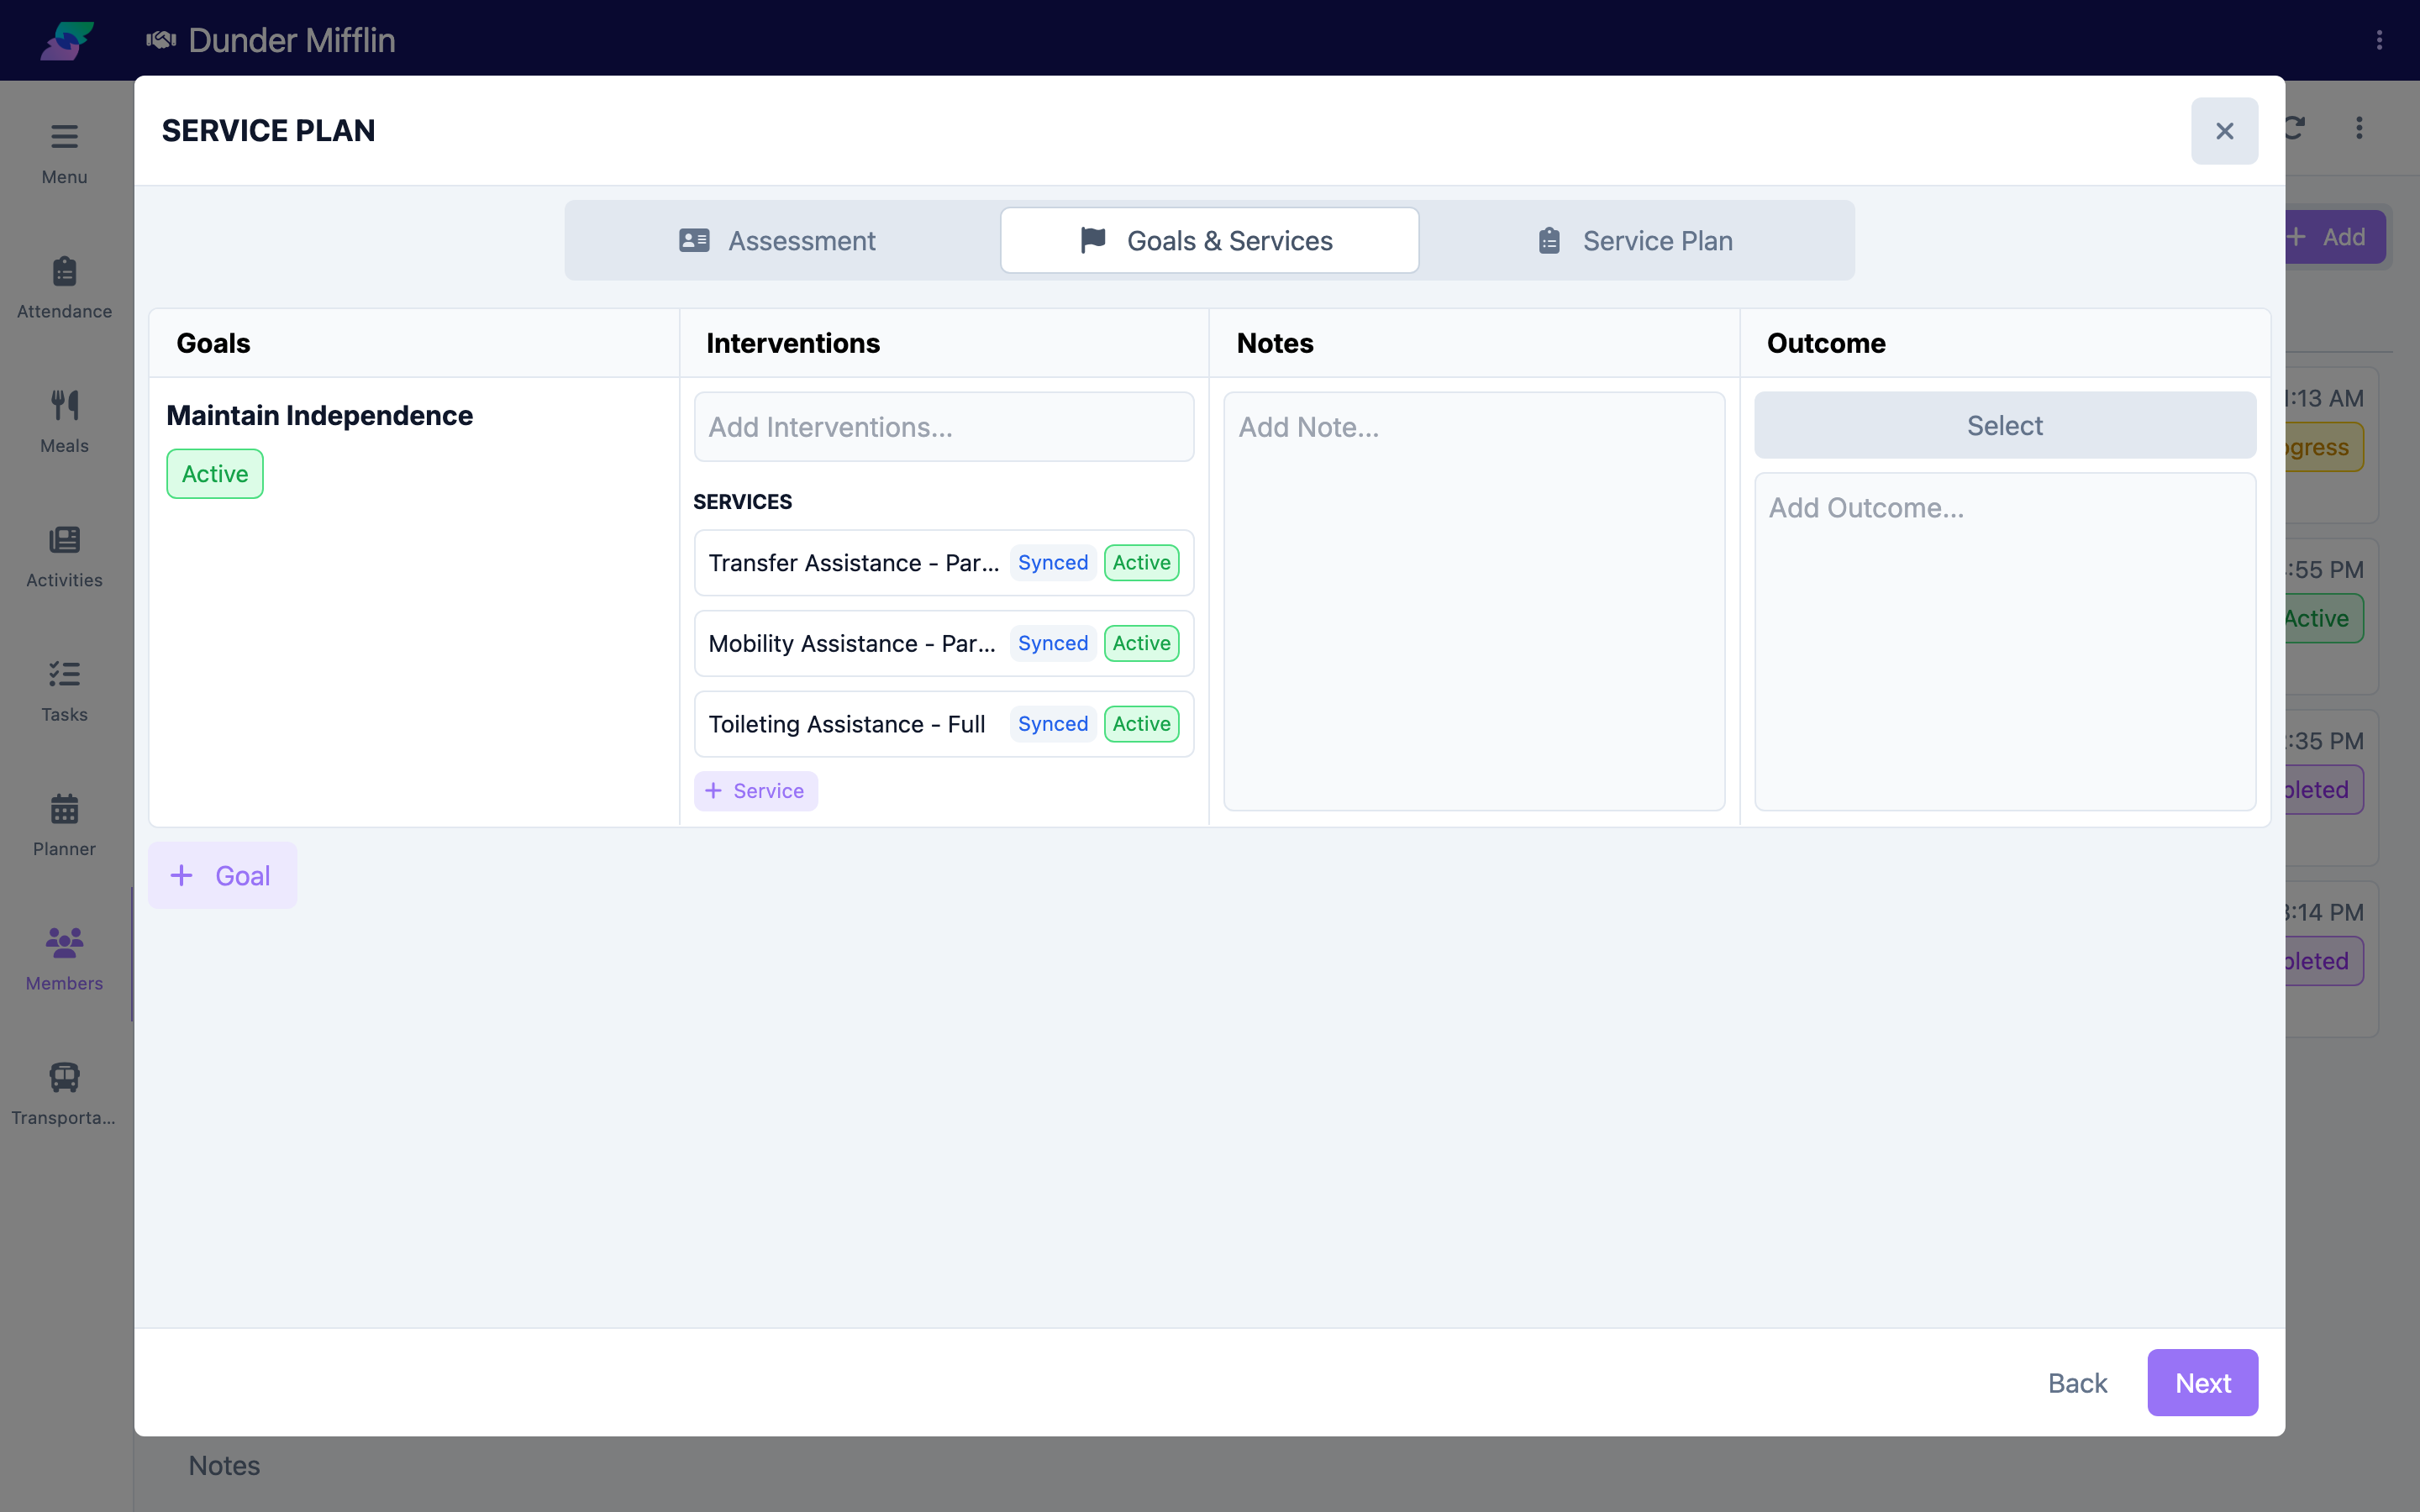This screenshot has width=2420, height=1512.
Task: Open the Toileting Assistance - Full row
Action: [944, 724]
